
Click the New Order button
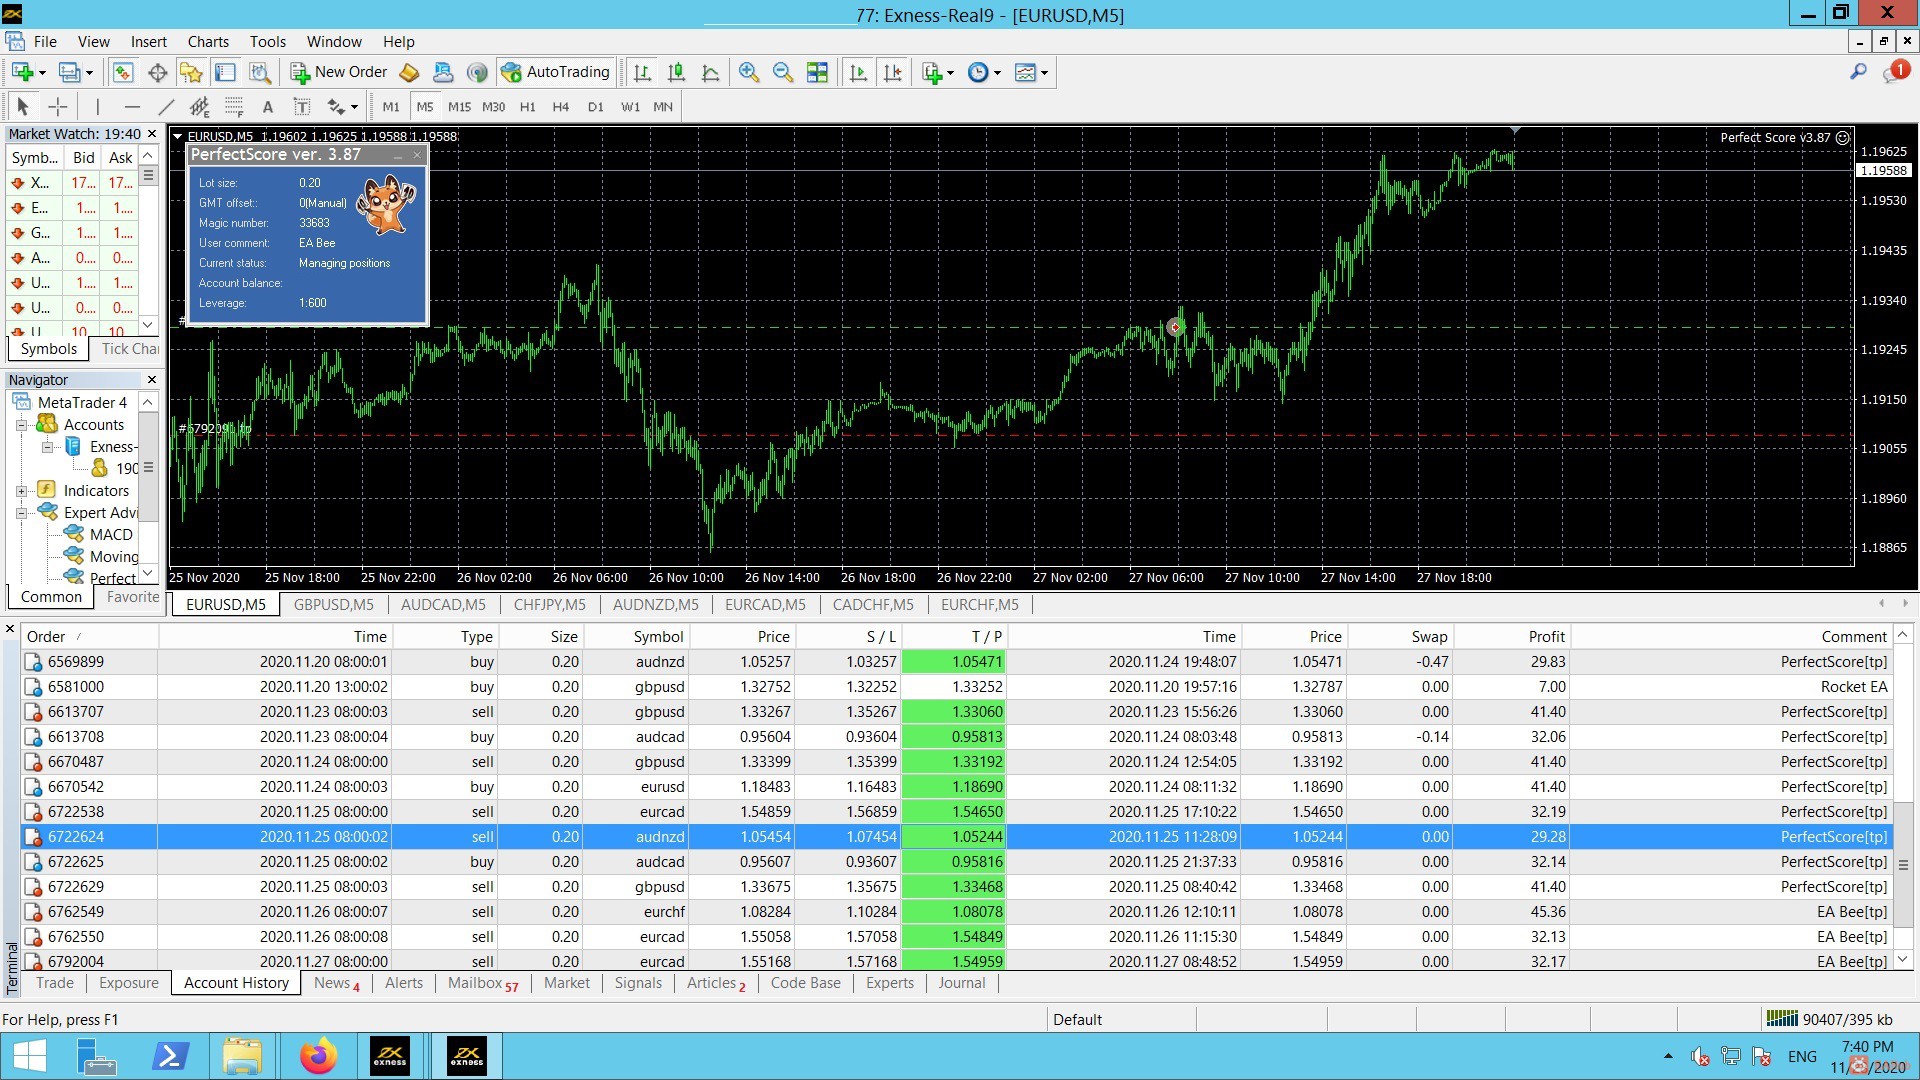[x=339, y=72]
